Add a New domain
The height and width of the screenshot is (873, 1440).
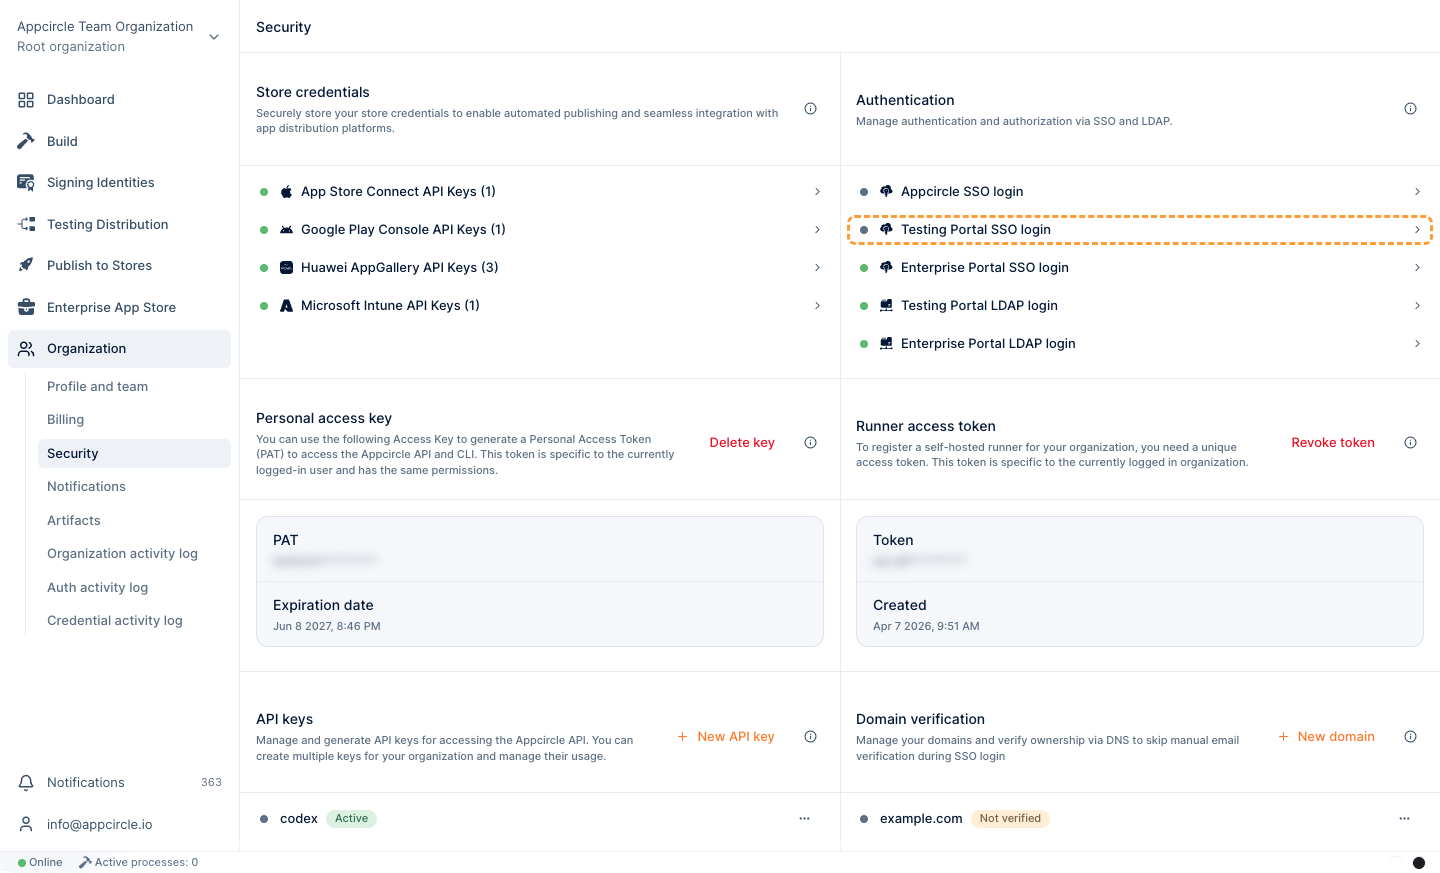coord(1326,737)
